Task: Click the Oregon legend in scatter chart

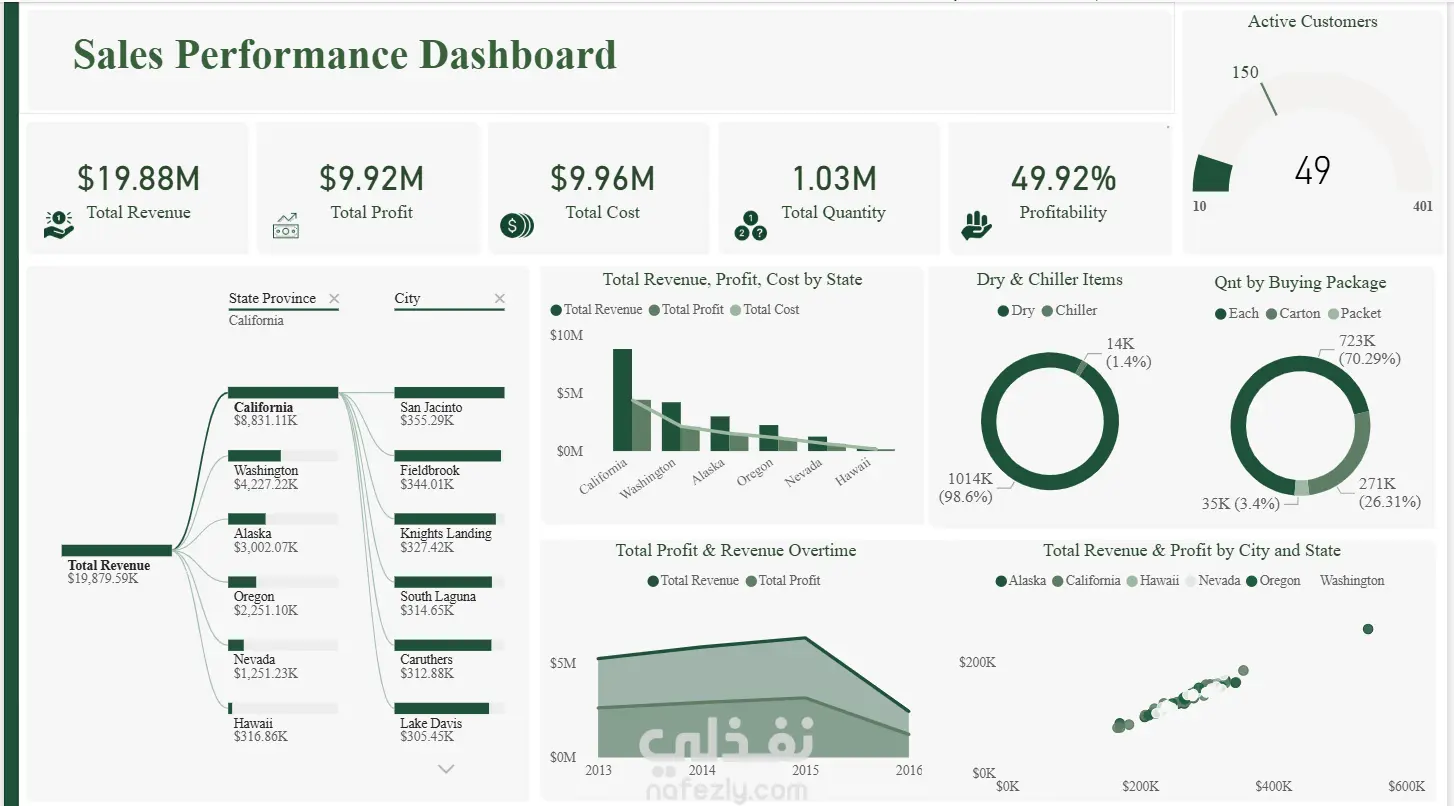Action: pyautogui.click(x=1274, y=581)
